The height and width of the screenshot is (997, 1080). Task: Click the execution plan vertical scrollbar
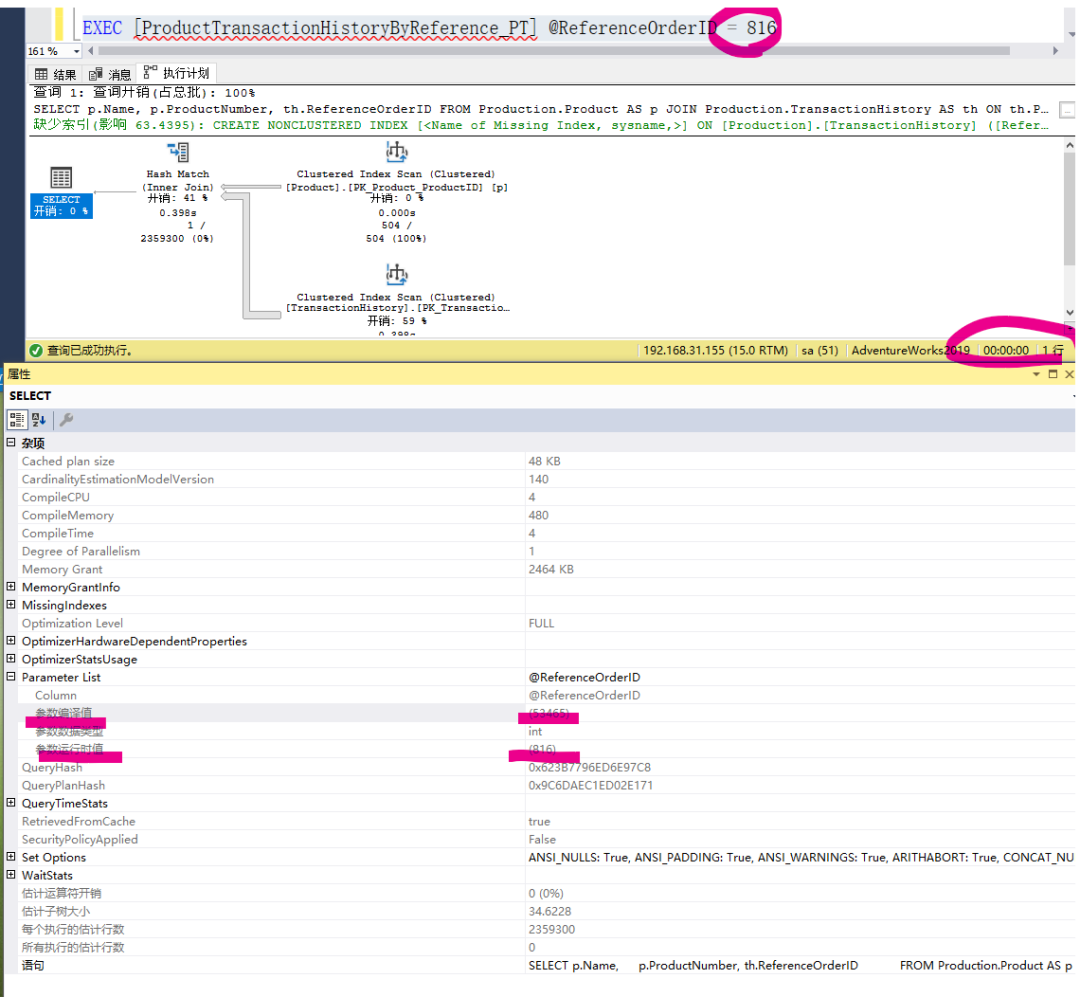(x=1069, y=208)
